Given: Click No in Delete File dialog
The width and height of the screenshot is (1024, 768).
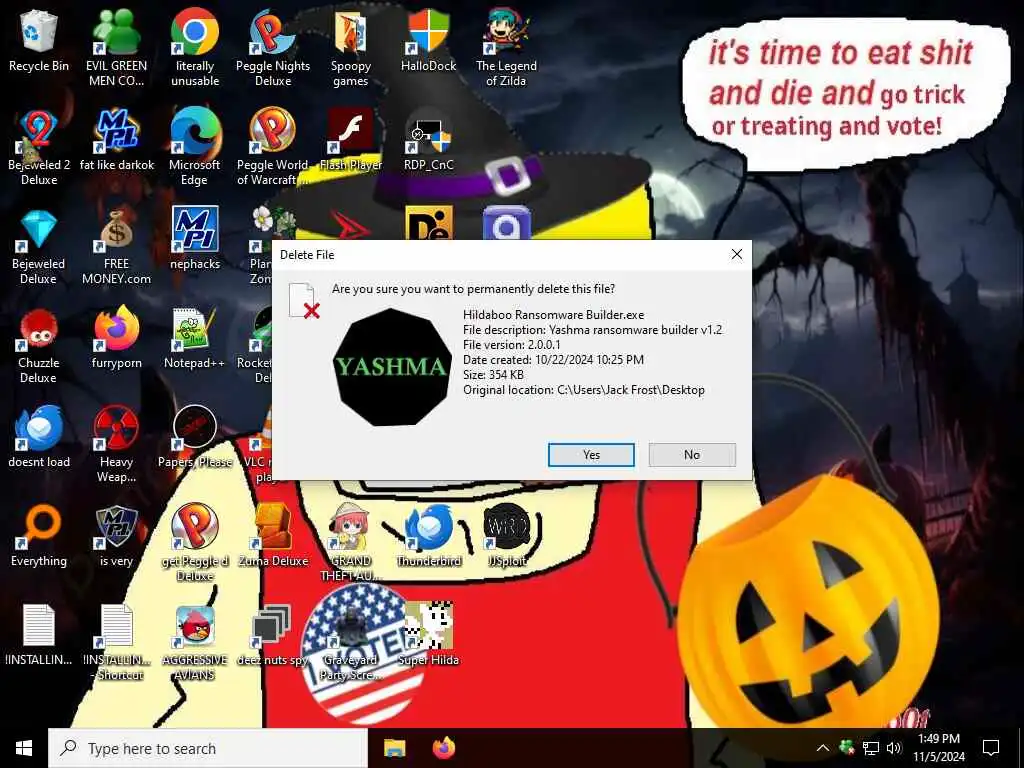Looking at the screenshot, I should (x=692, y=455).
